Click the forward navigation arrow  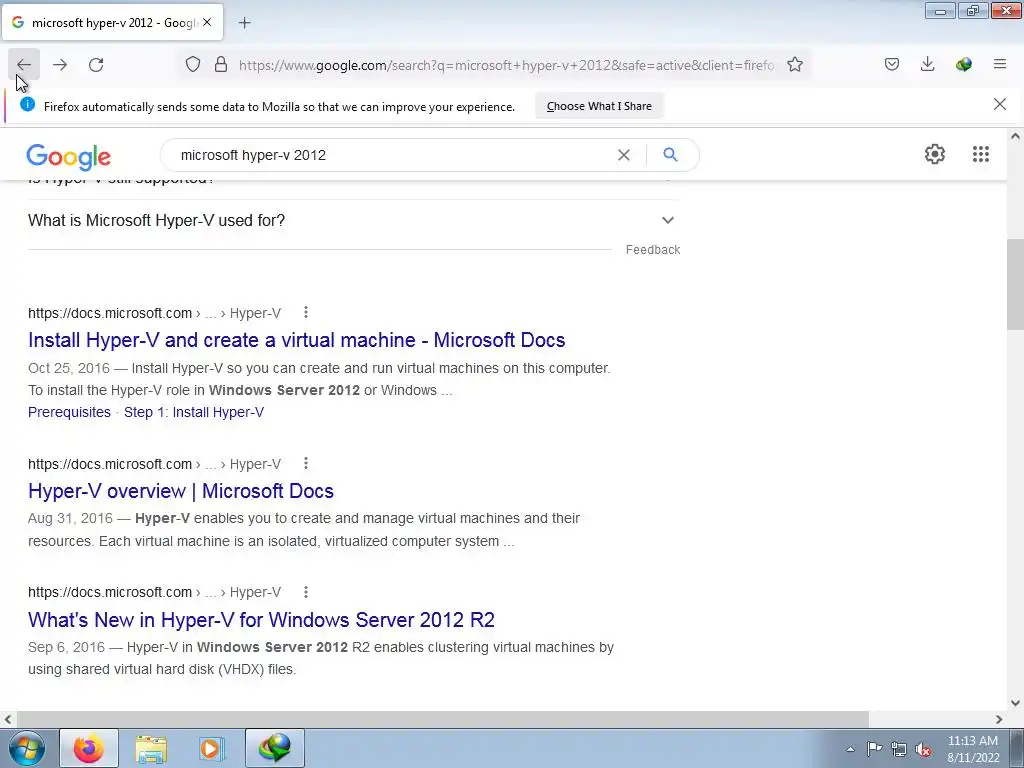click(60, 65)
